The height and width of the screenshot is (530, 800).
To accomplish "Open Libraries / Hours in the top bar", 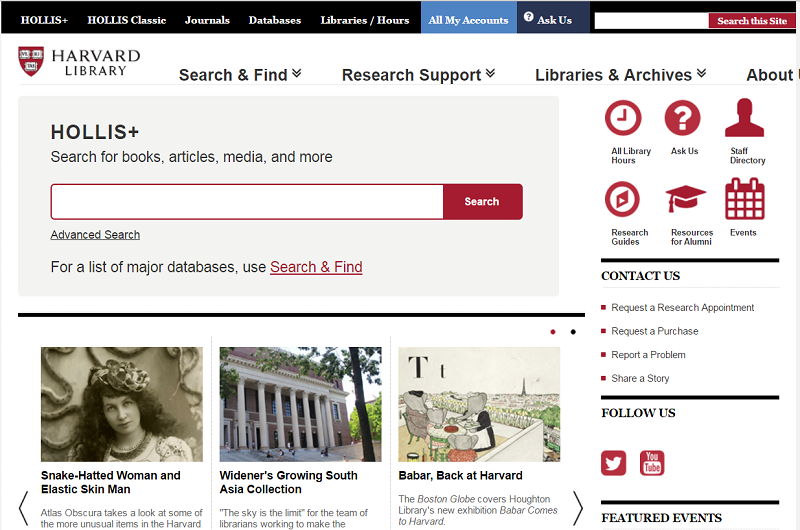I will point(365,20).
